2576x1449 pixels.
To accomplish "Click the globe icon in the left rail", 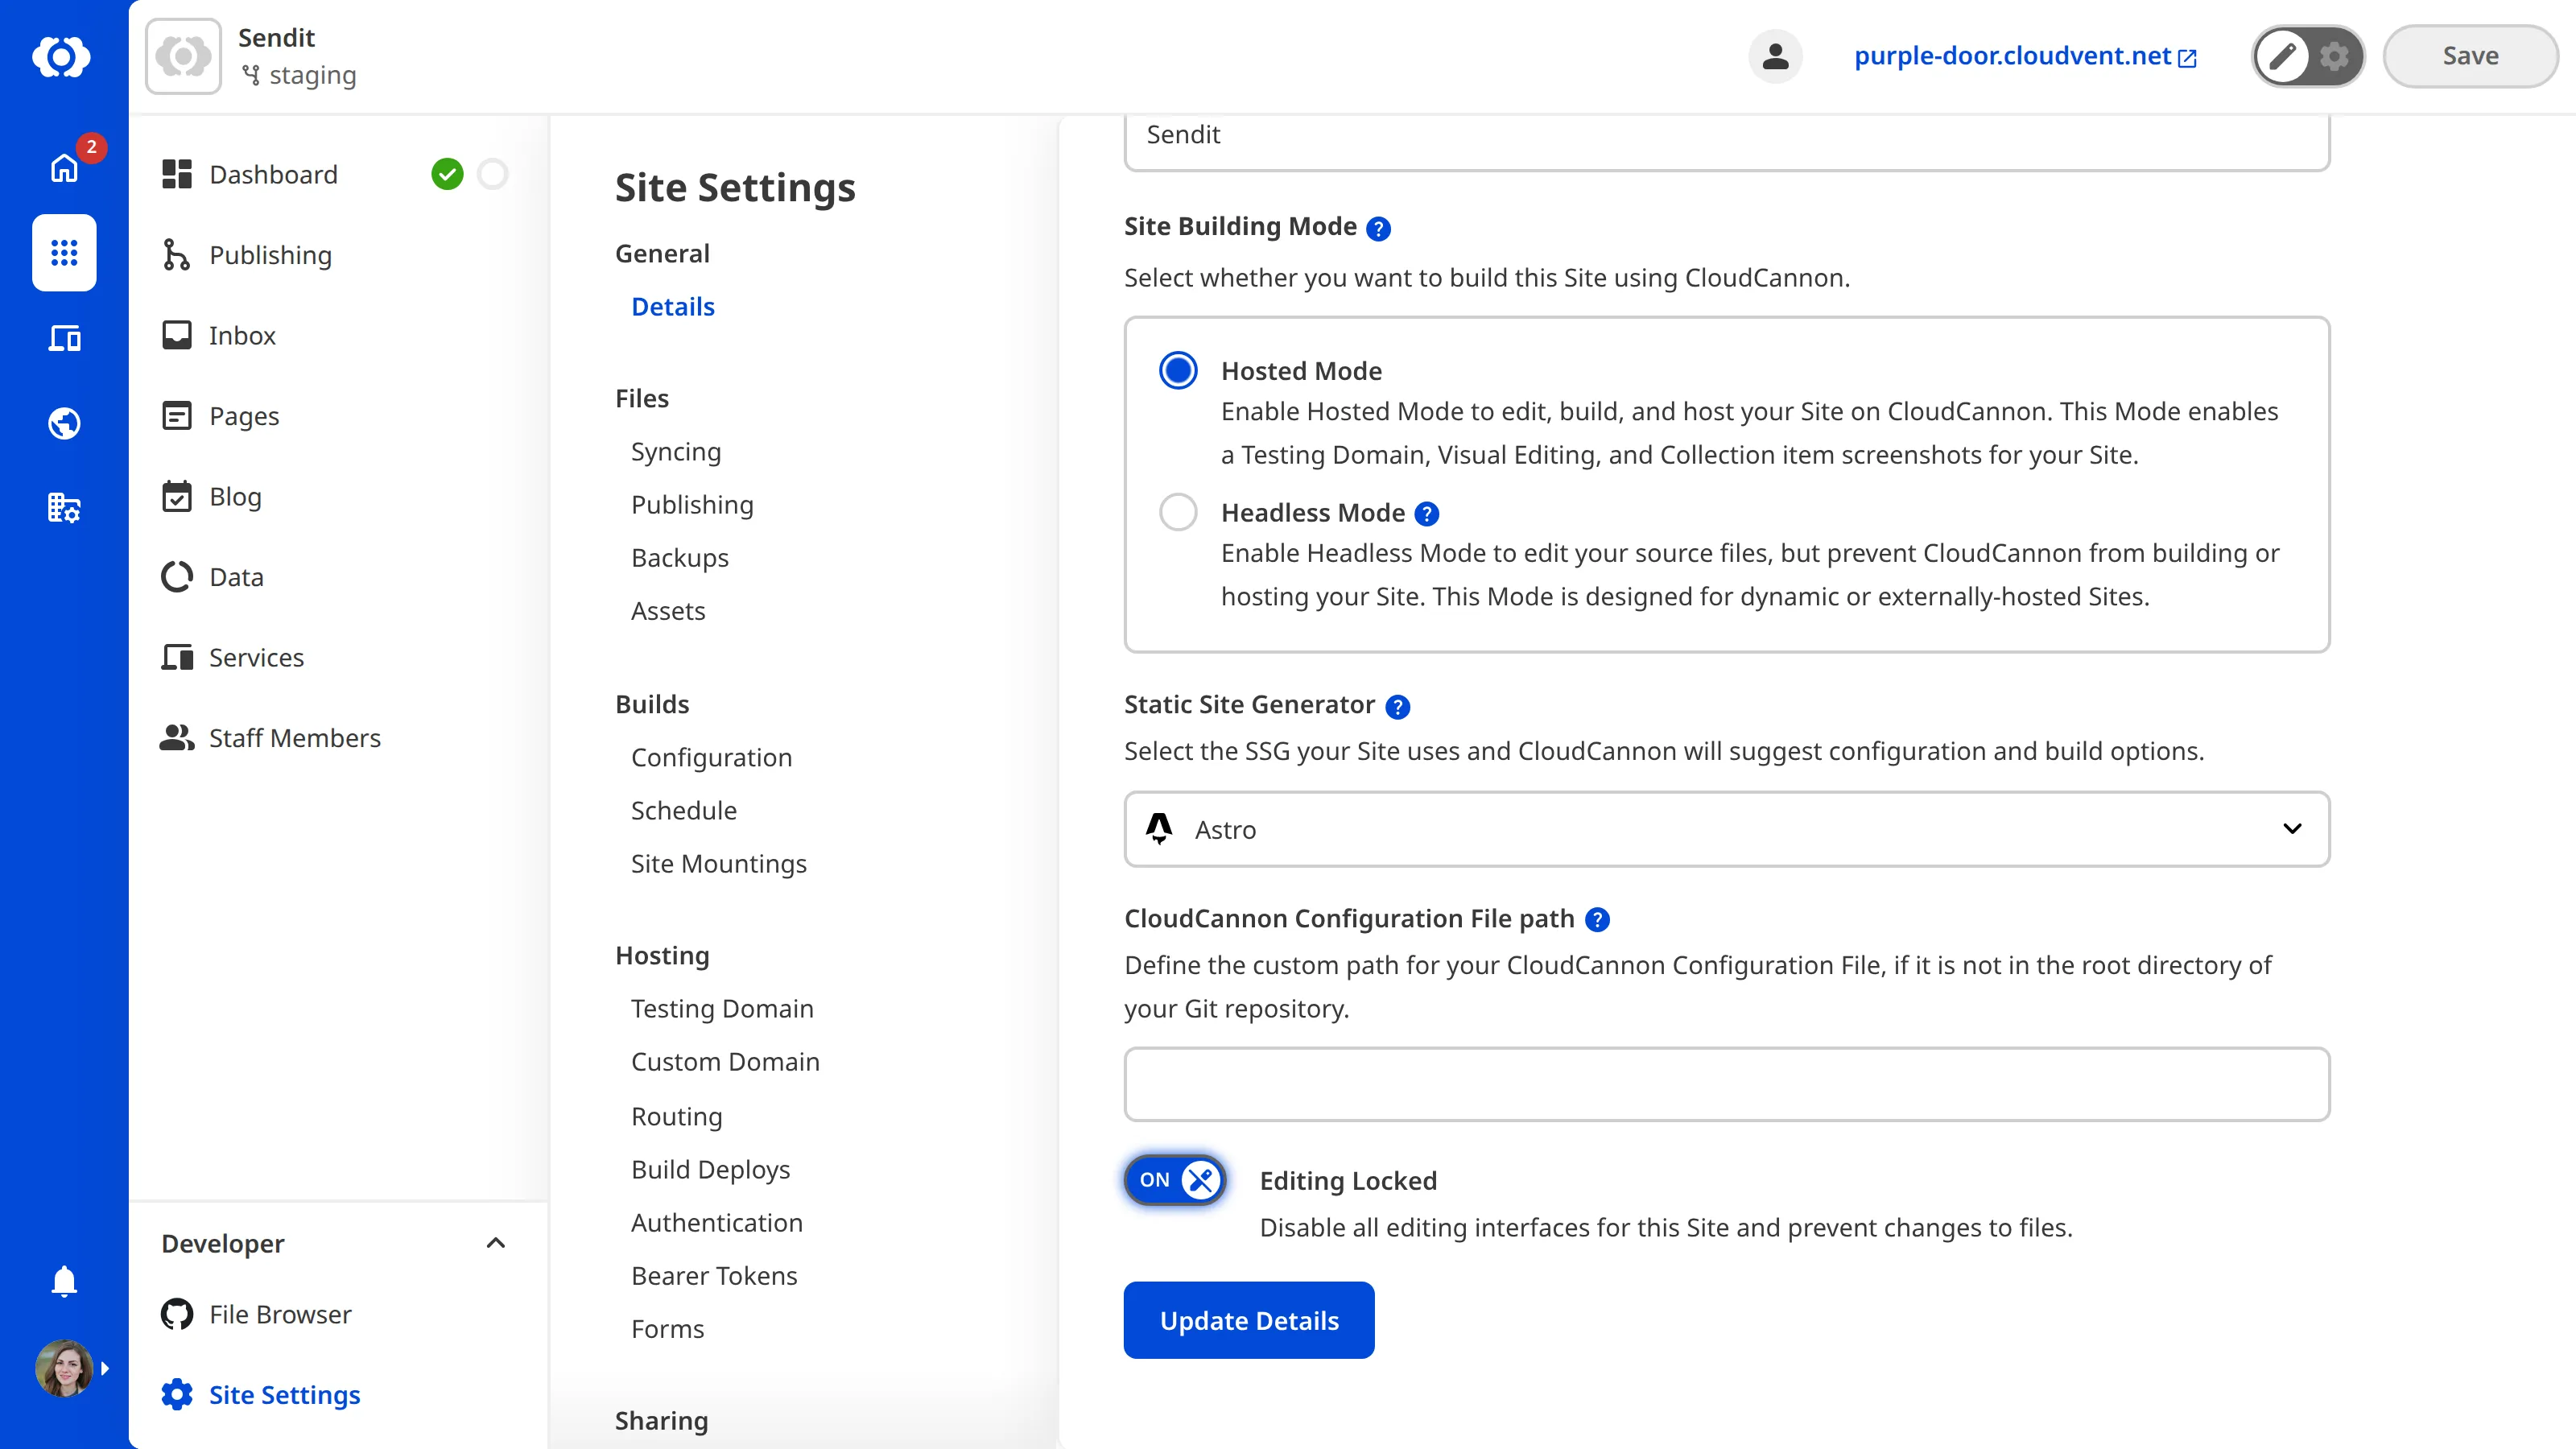I will tap(64, 422).
